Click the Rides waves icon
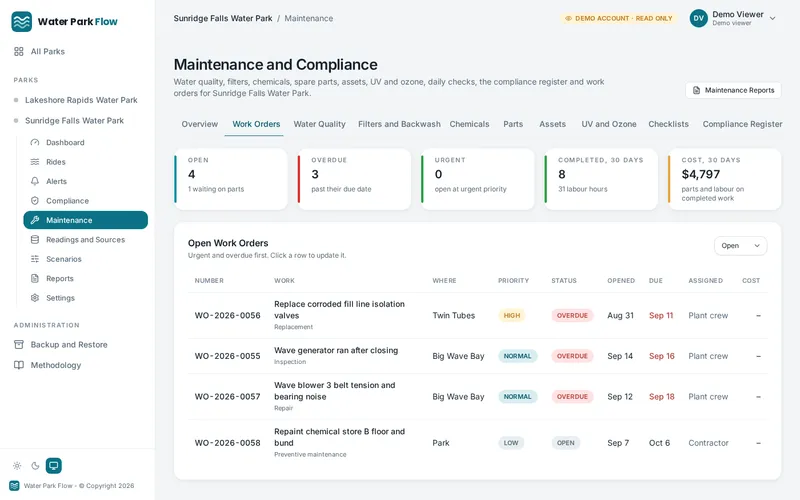The width and height of the screenshot is (800, 500). (x=35, y=162)
